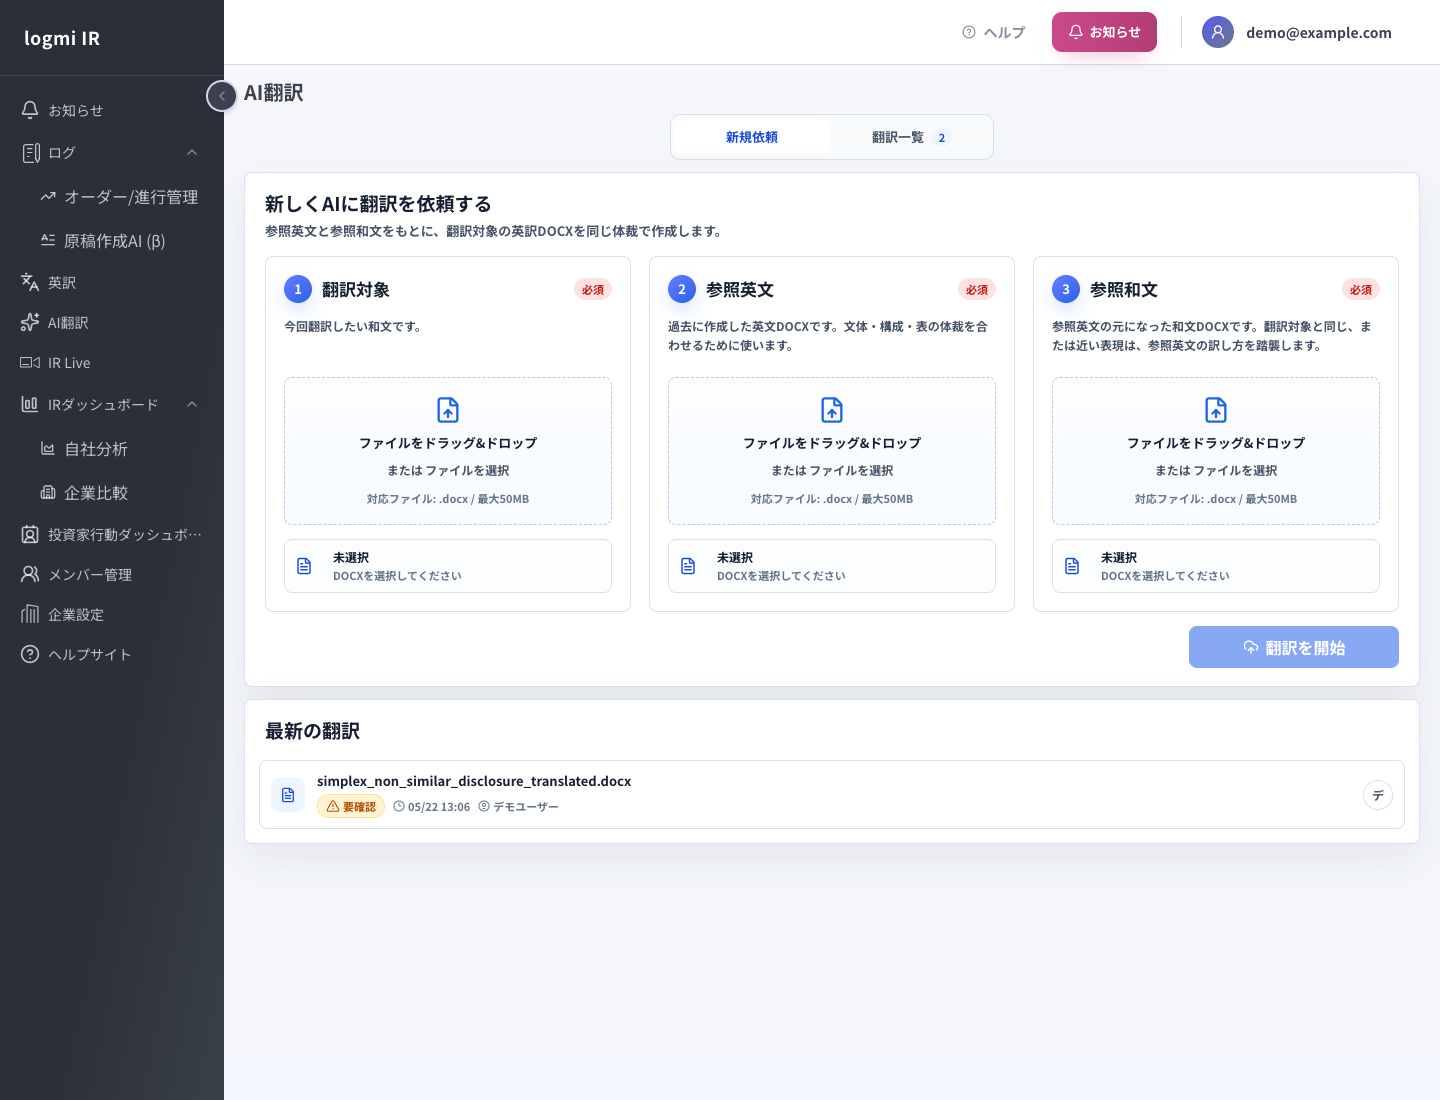Screen dimensions: 1440x1100
Task: Open simplex_non_similar_disclosure_translated.docx
Action: coord(474,781)
